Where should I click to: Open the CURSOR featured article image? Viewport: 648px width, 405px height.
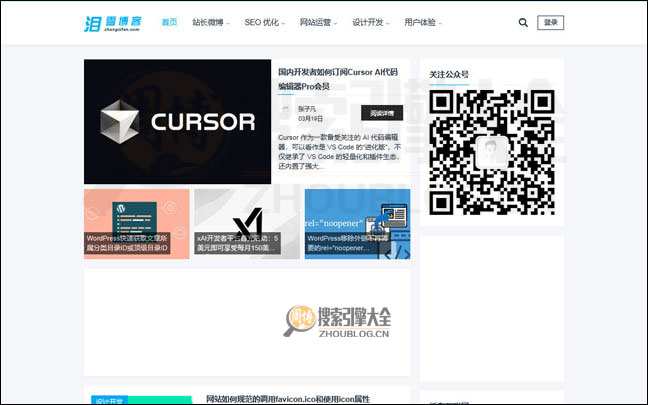point(177,122)
